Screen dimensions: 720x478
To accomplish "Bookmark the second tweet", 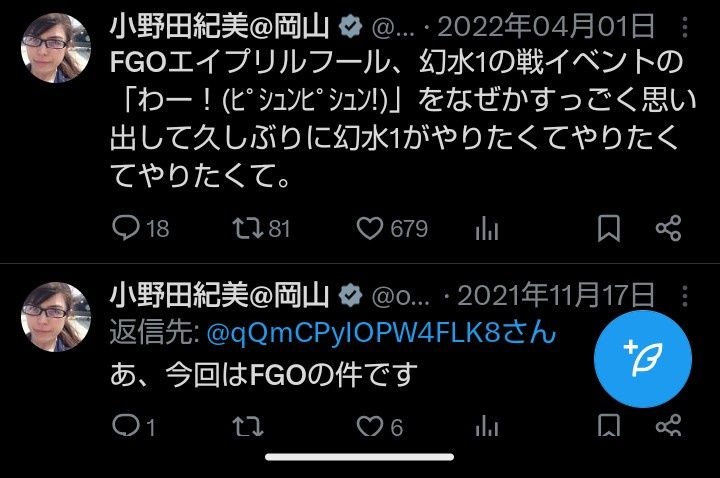I will point(608,426).
